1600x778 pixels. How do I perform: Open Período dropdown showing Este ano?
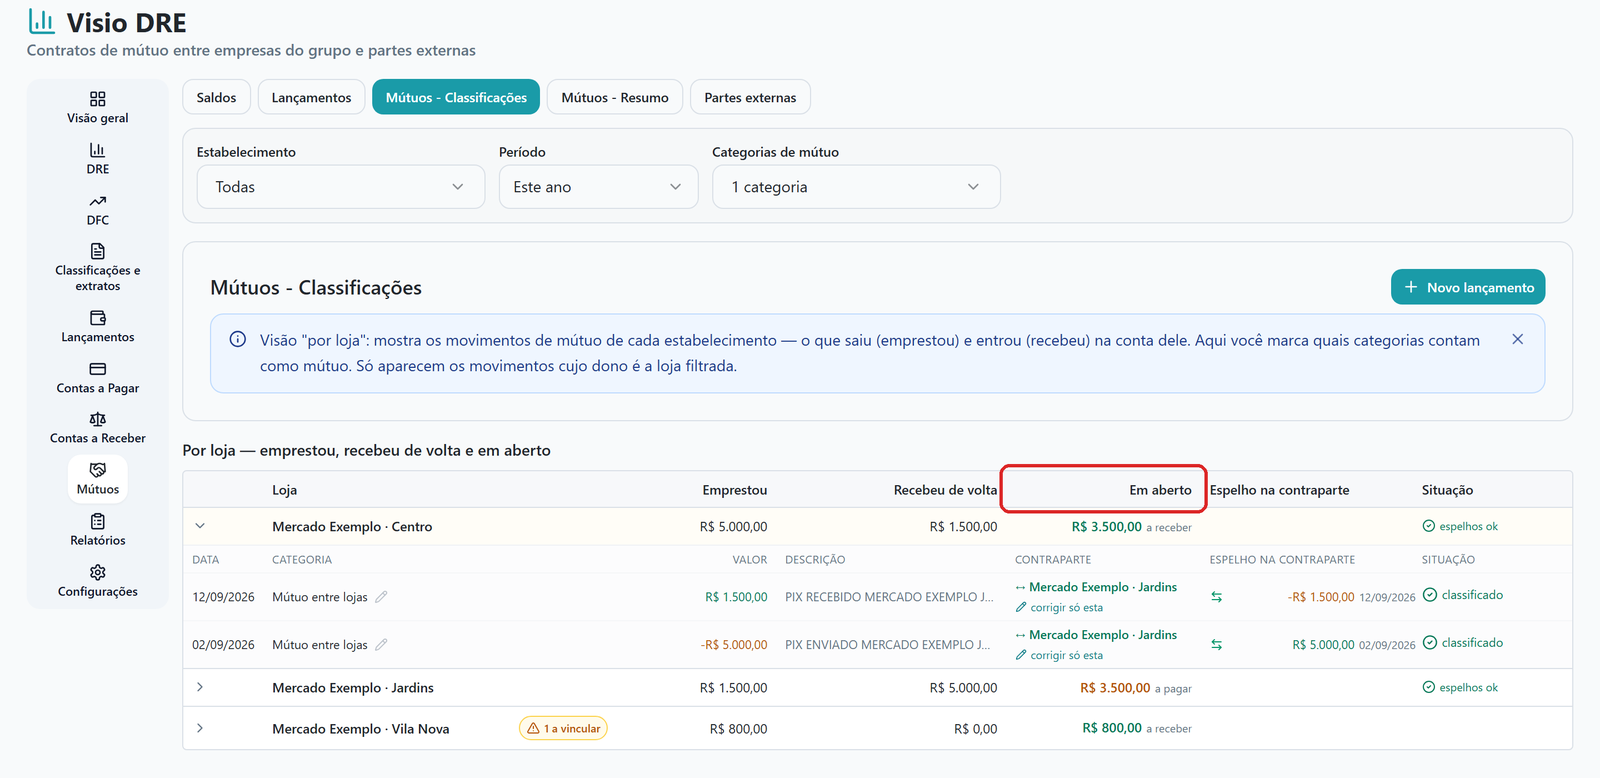[598, 187]
